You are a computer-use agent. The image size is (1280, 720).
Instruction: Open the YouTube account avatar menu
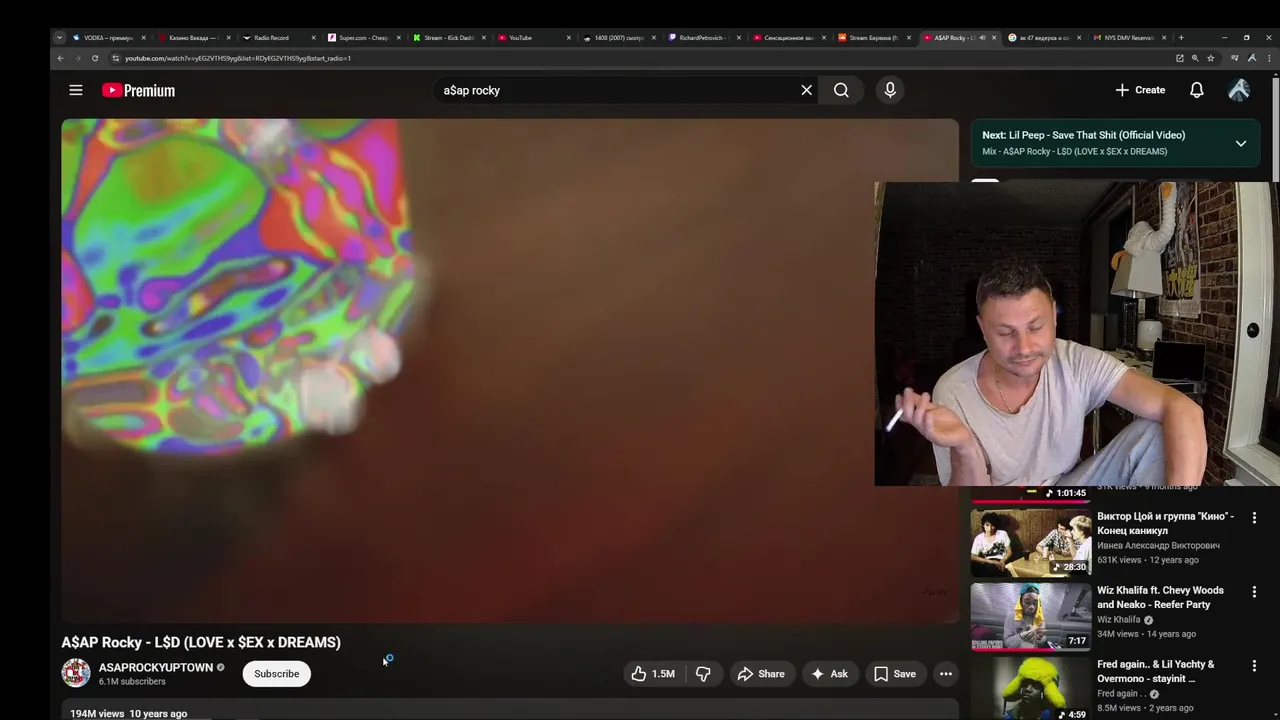(x=1238, y=90)
